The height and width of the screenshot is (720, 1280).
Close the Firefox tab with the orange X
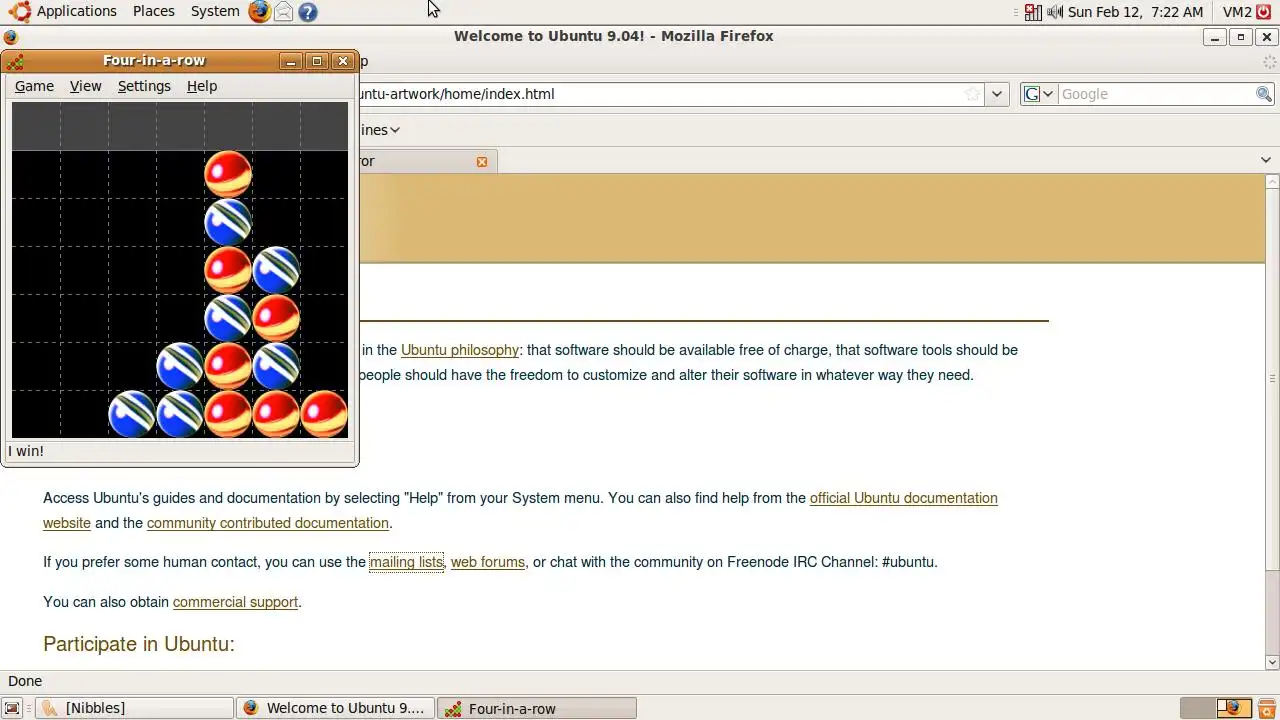[x=482, y=161]
